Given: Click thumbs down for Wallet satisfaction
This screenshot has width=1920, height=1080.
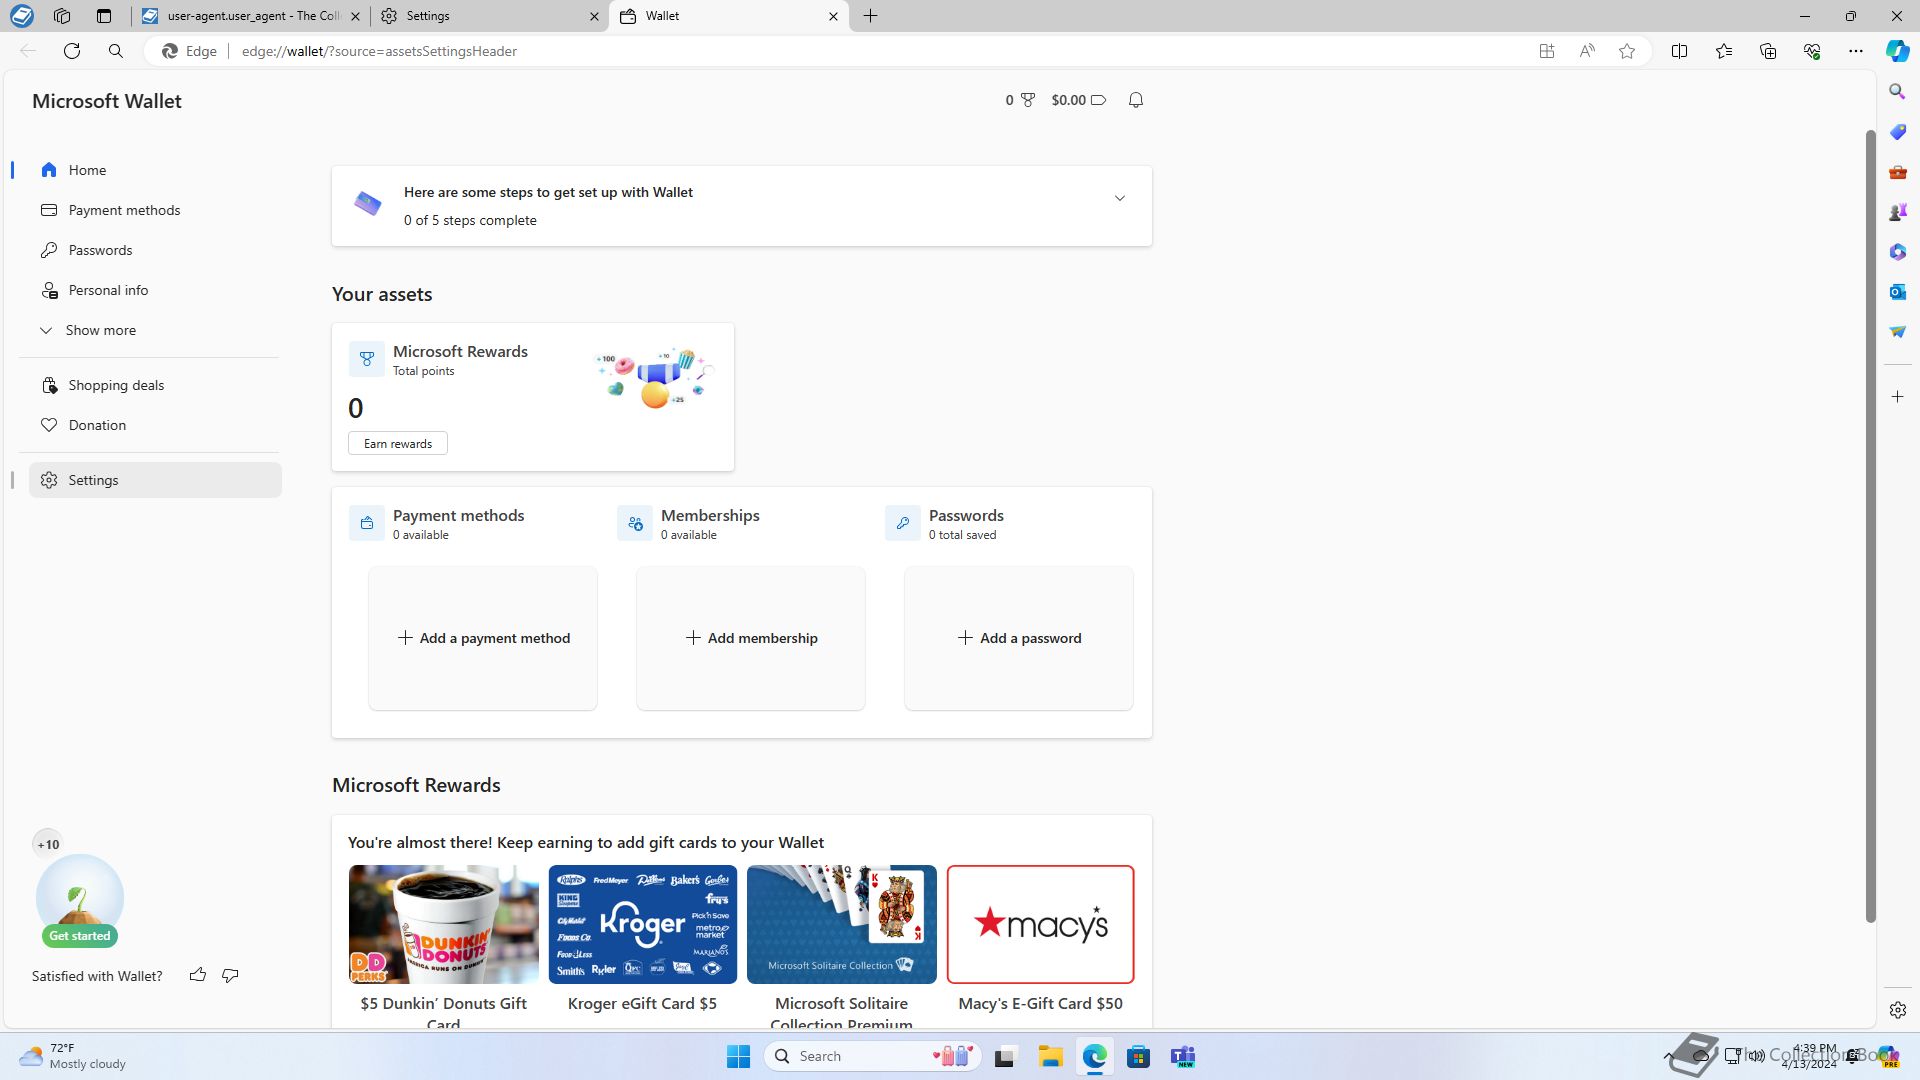Looking at the screenshot, I should 230,975.
